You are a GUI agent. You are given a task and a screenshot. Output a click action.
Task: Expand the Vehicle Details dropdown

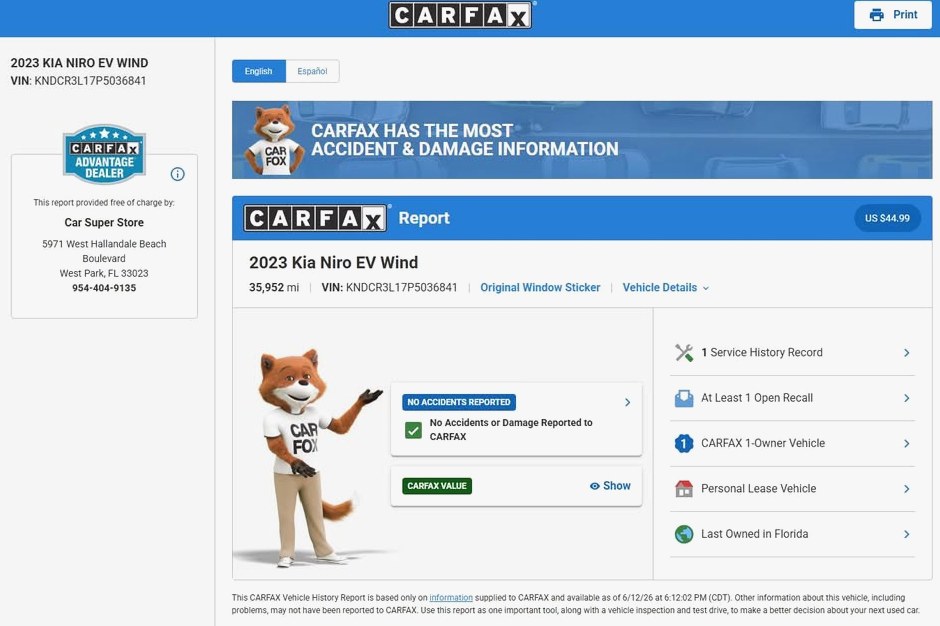(x=665, y=288)
